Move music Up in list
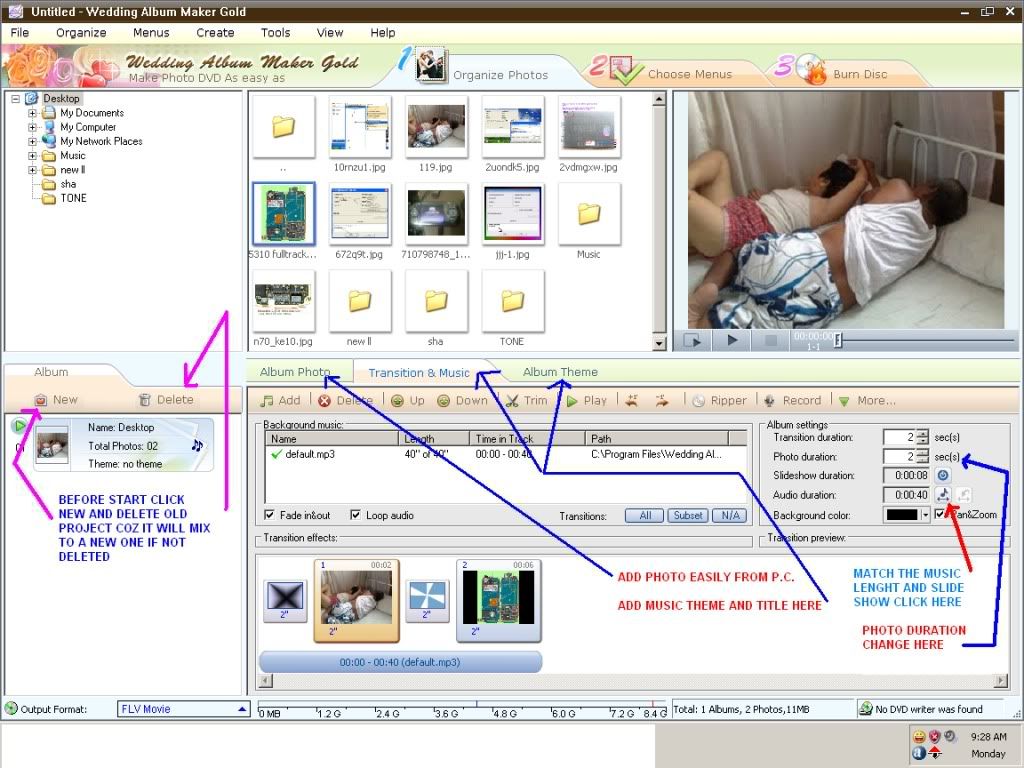 pyautogui.click(x=408, y=400)
